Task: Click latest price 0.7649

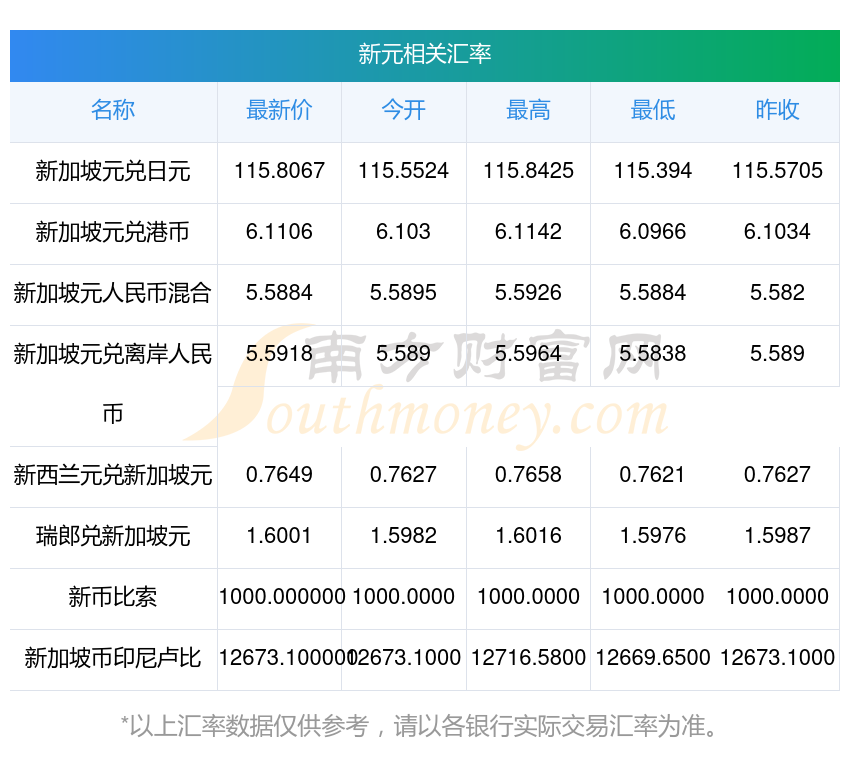Action: pos(279,475)
